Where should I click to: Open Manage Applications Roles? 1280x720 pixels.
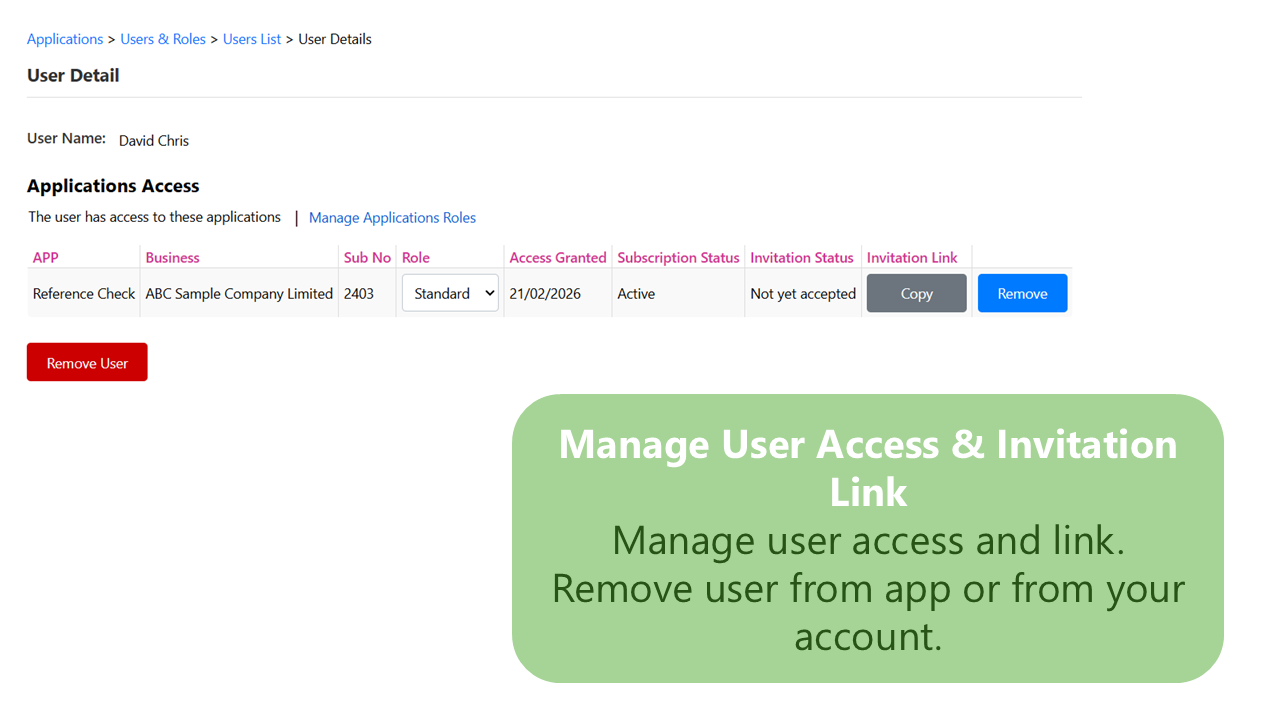pos(392,217)
